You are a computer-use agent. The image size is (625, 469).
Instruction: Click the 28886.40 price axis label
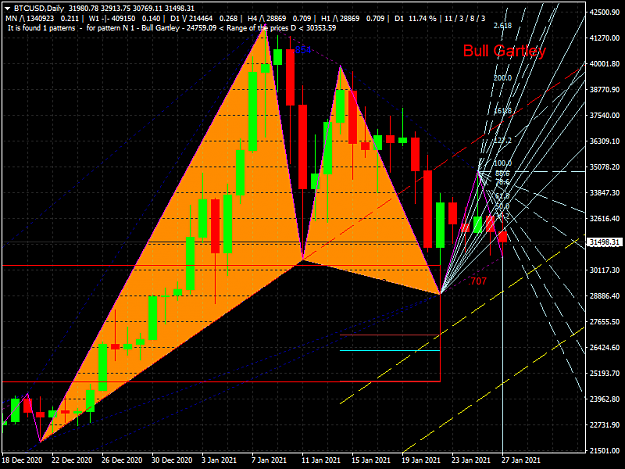[605, 296]
